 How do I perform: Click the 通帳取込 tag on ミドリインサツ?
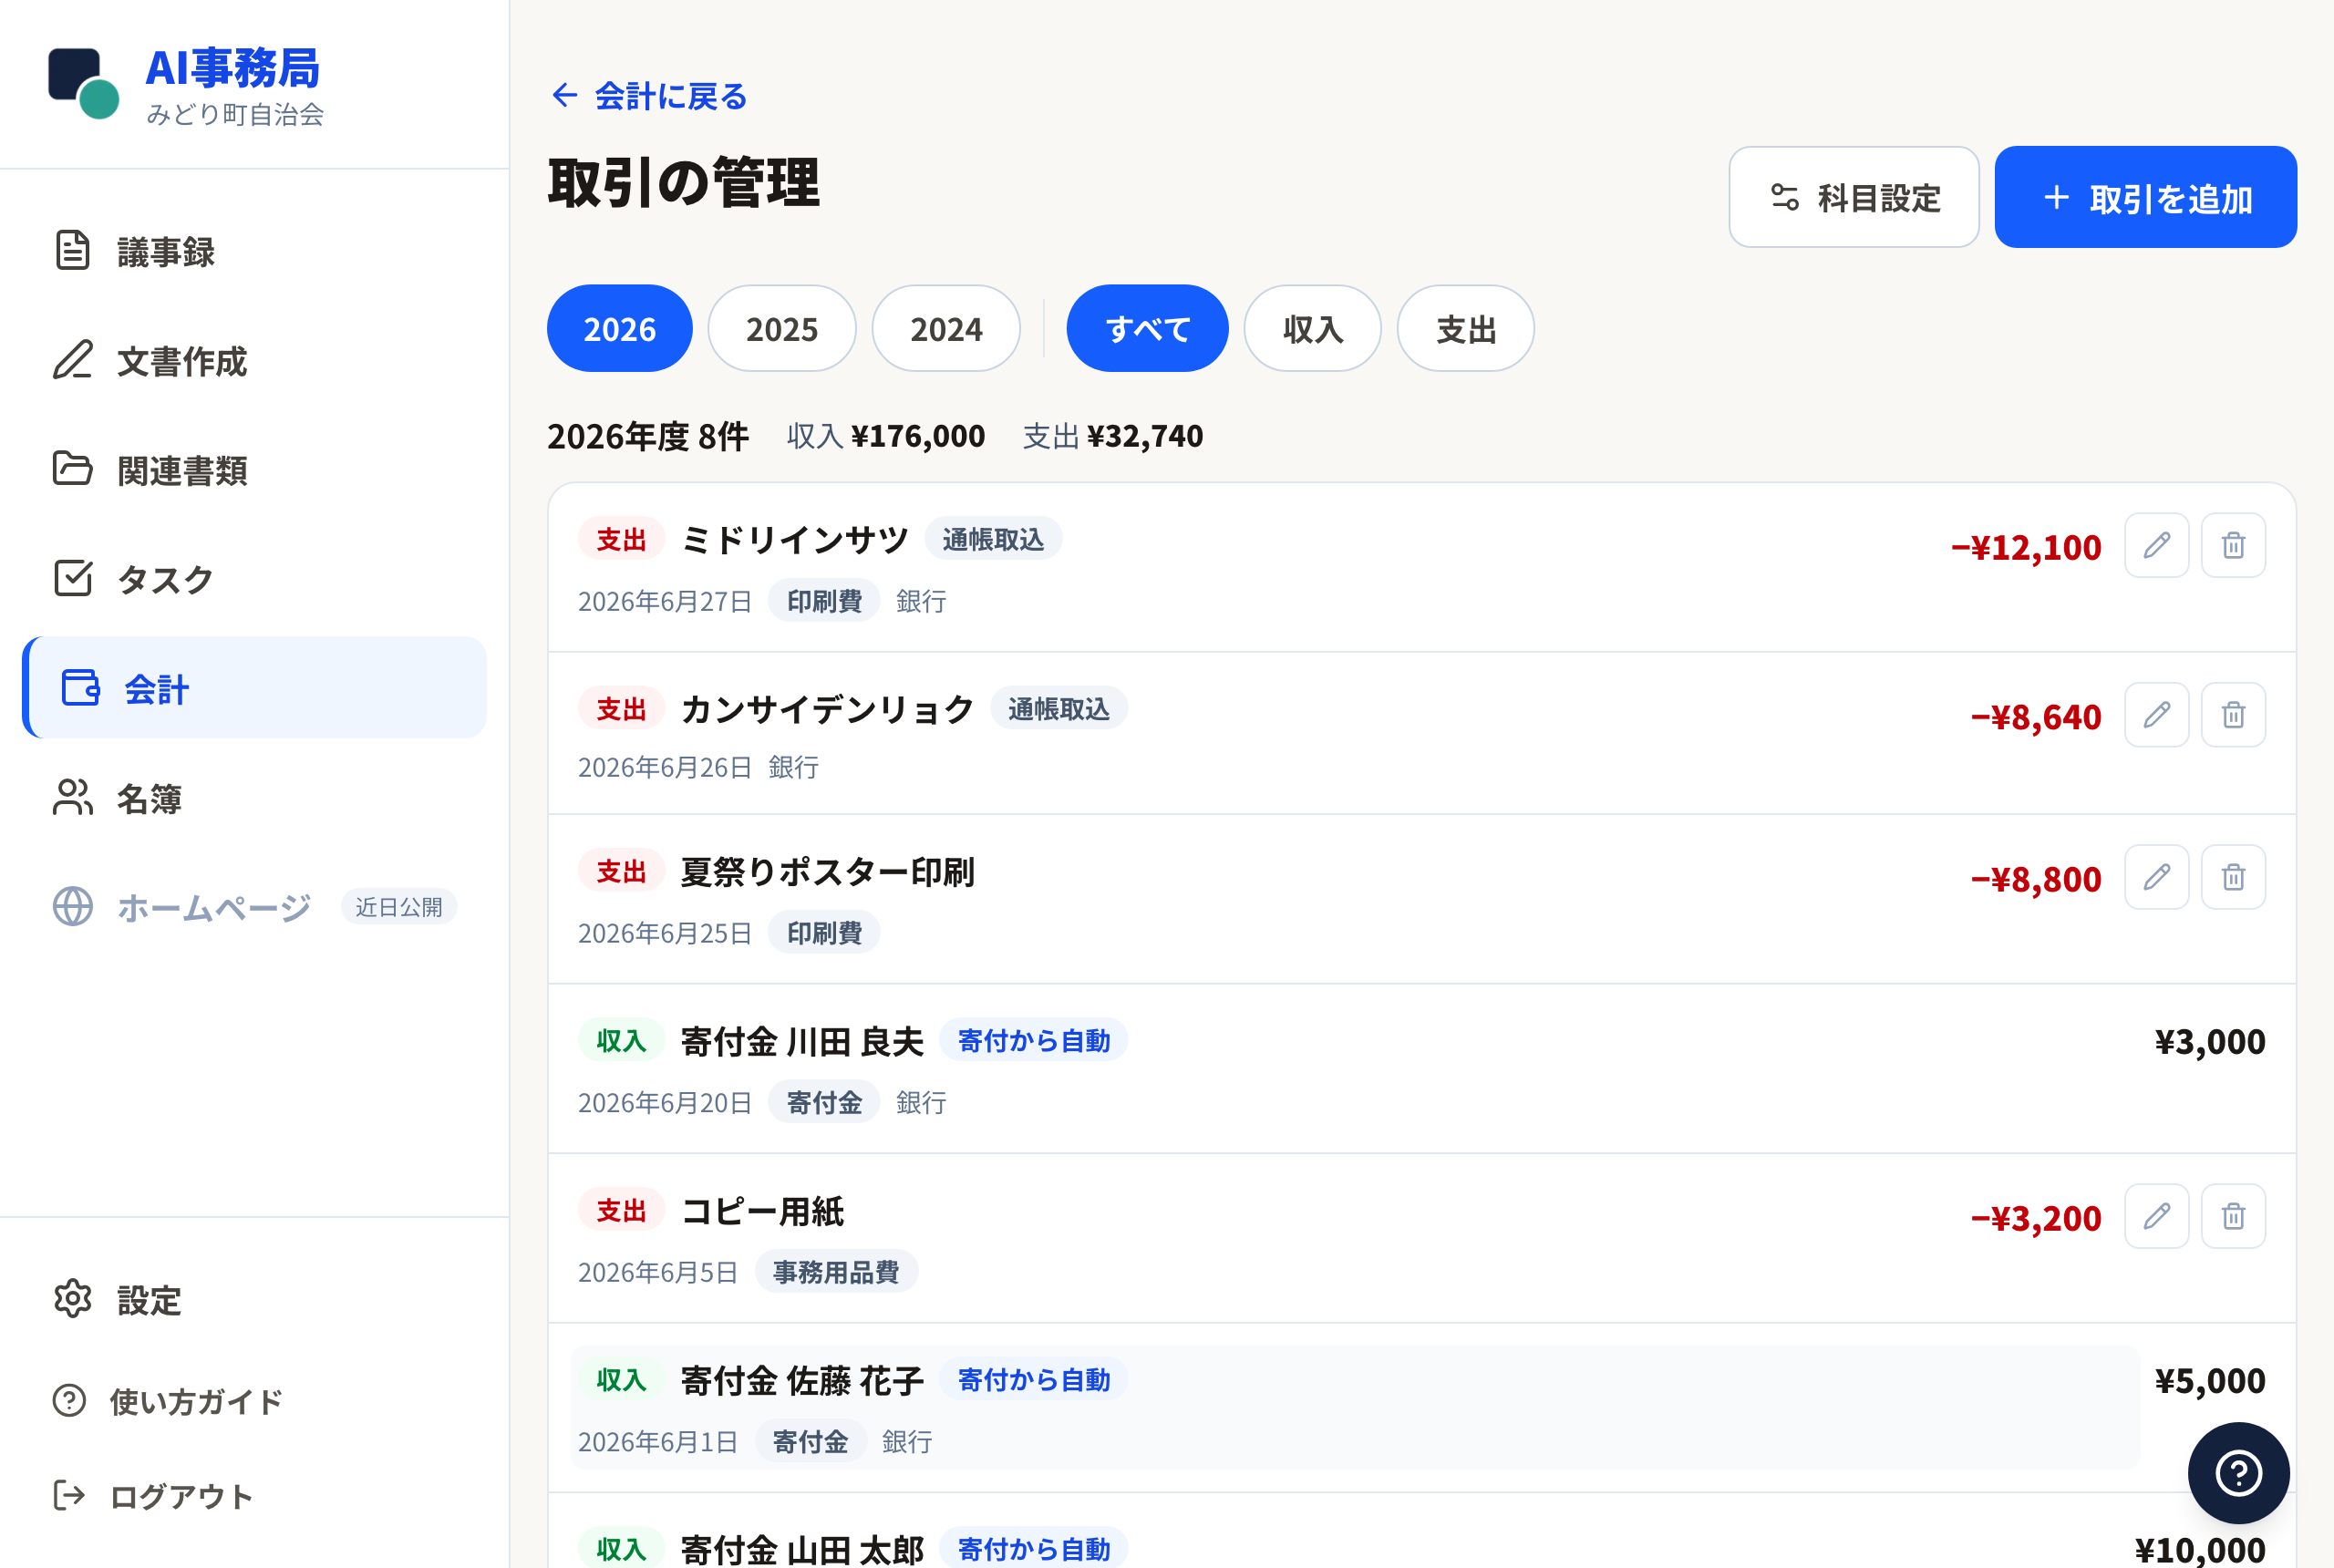click(992, 538)
